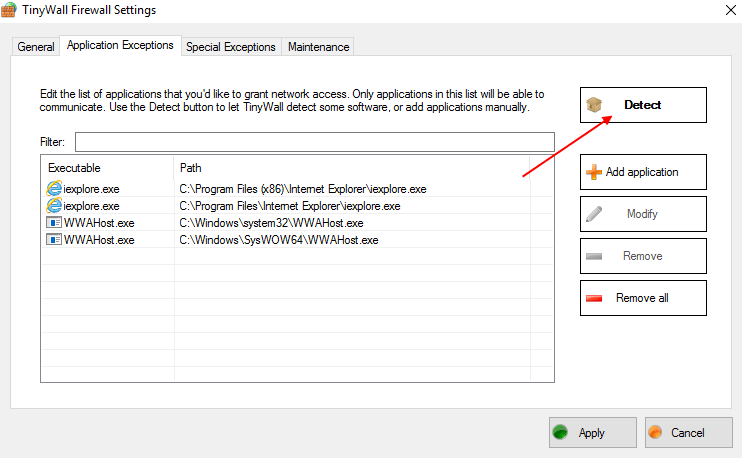Go to the Maintenance tab
742x458 pixels.
[x=318, y=47]
